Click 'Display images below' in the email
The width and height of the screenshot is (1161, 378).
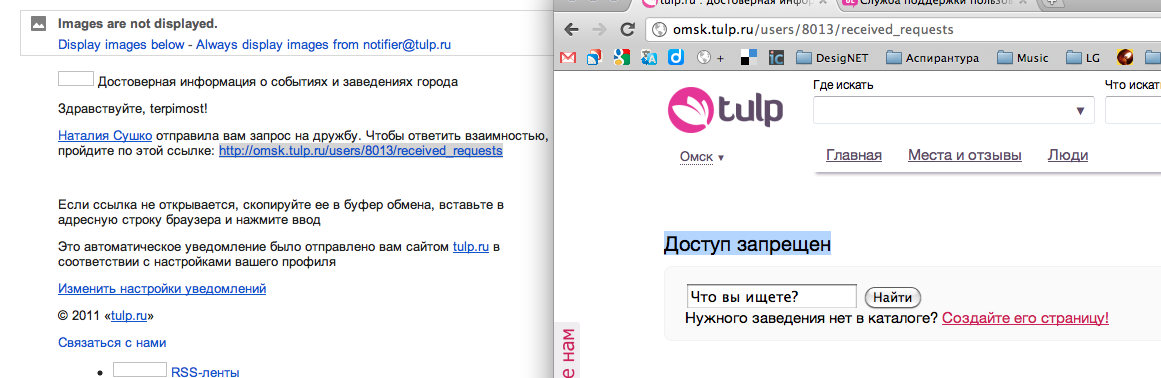pyautogui.click(x=121, y=44)
